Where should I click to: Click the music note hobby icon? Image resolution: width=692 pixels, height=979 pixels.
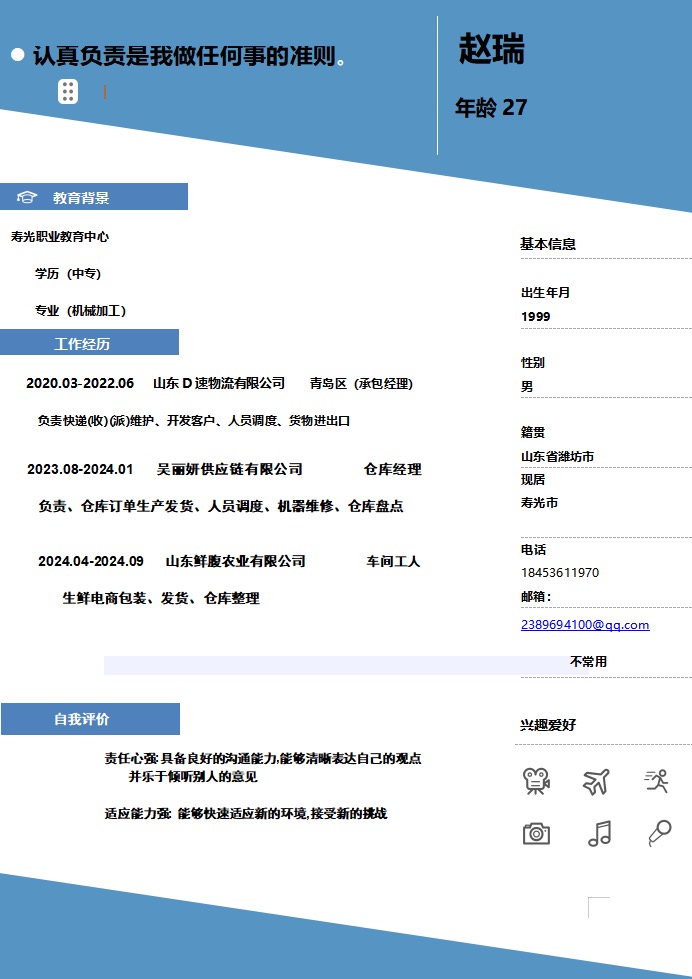tap(599, 833)
